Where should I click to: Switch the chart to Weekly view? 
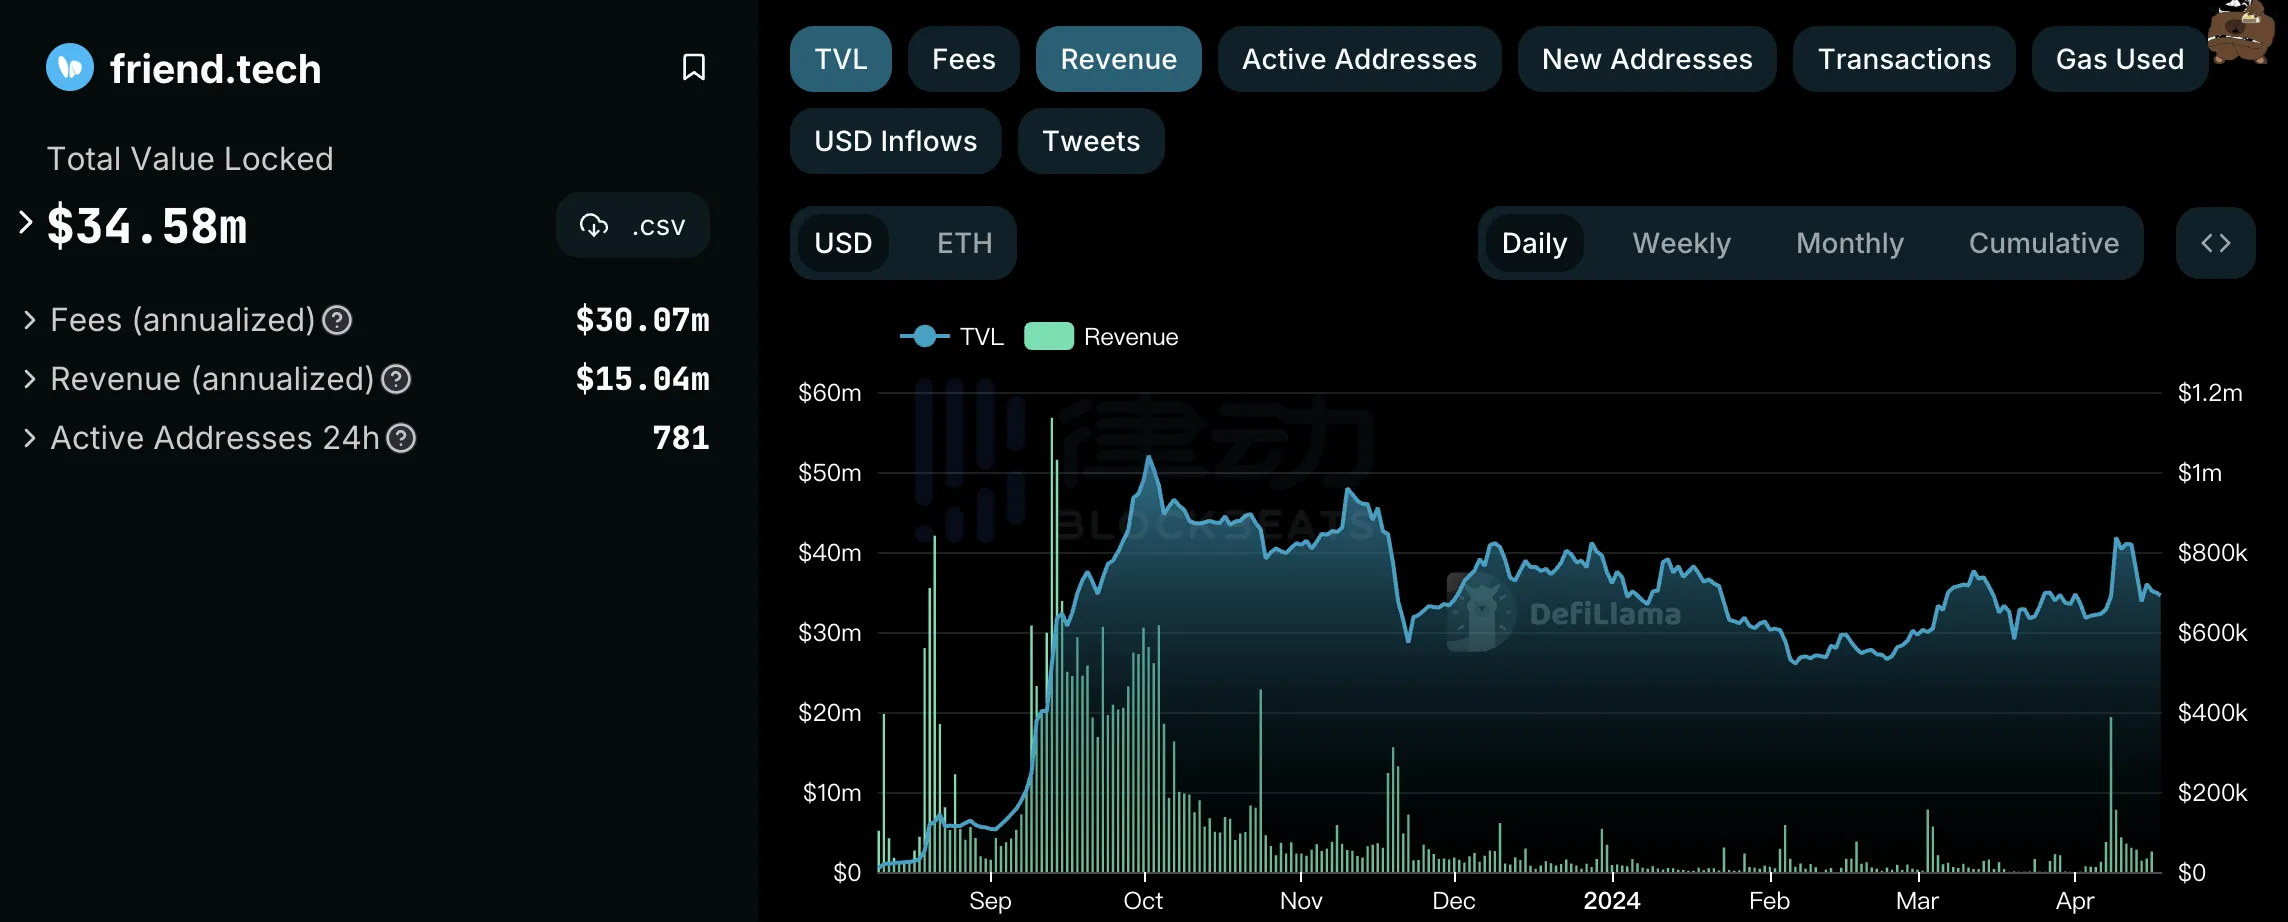[1681, 243]
